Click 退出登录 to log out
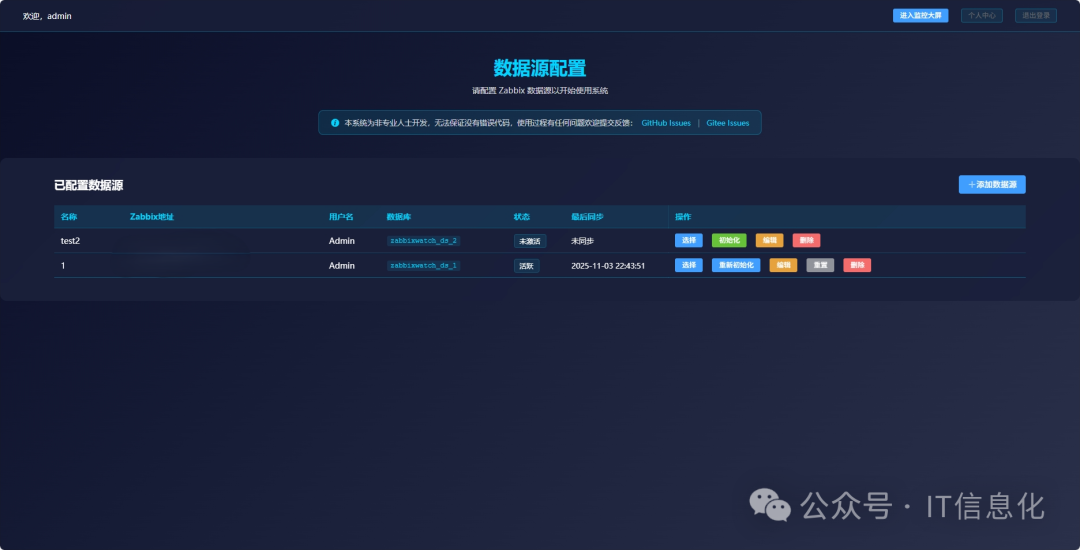 pos(1036,15)
